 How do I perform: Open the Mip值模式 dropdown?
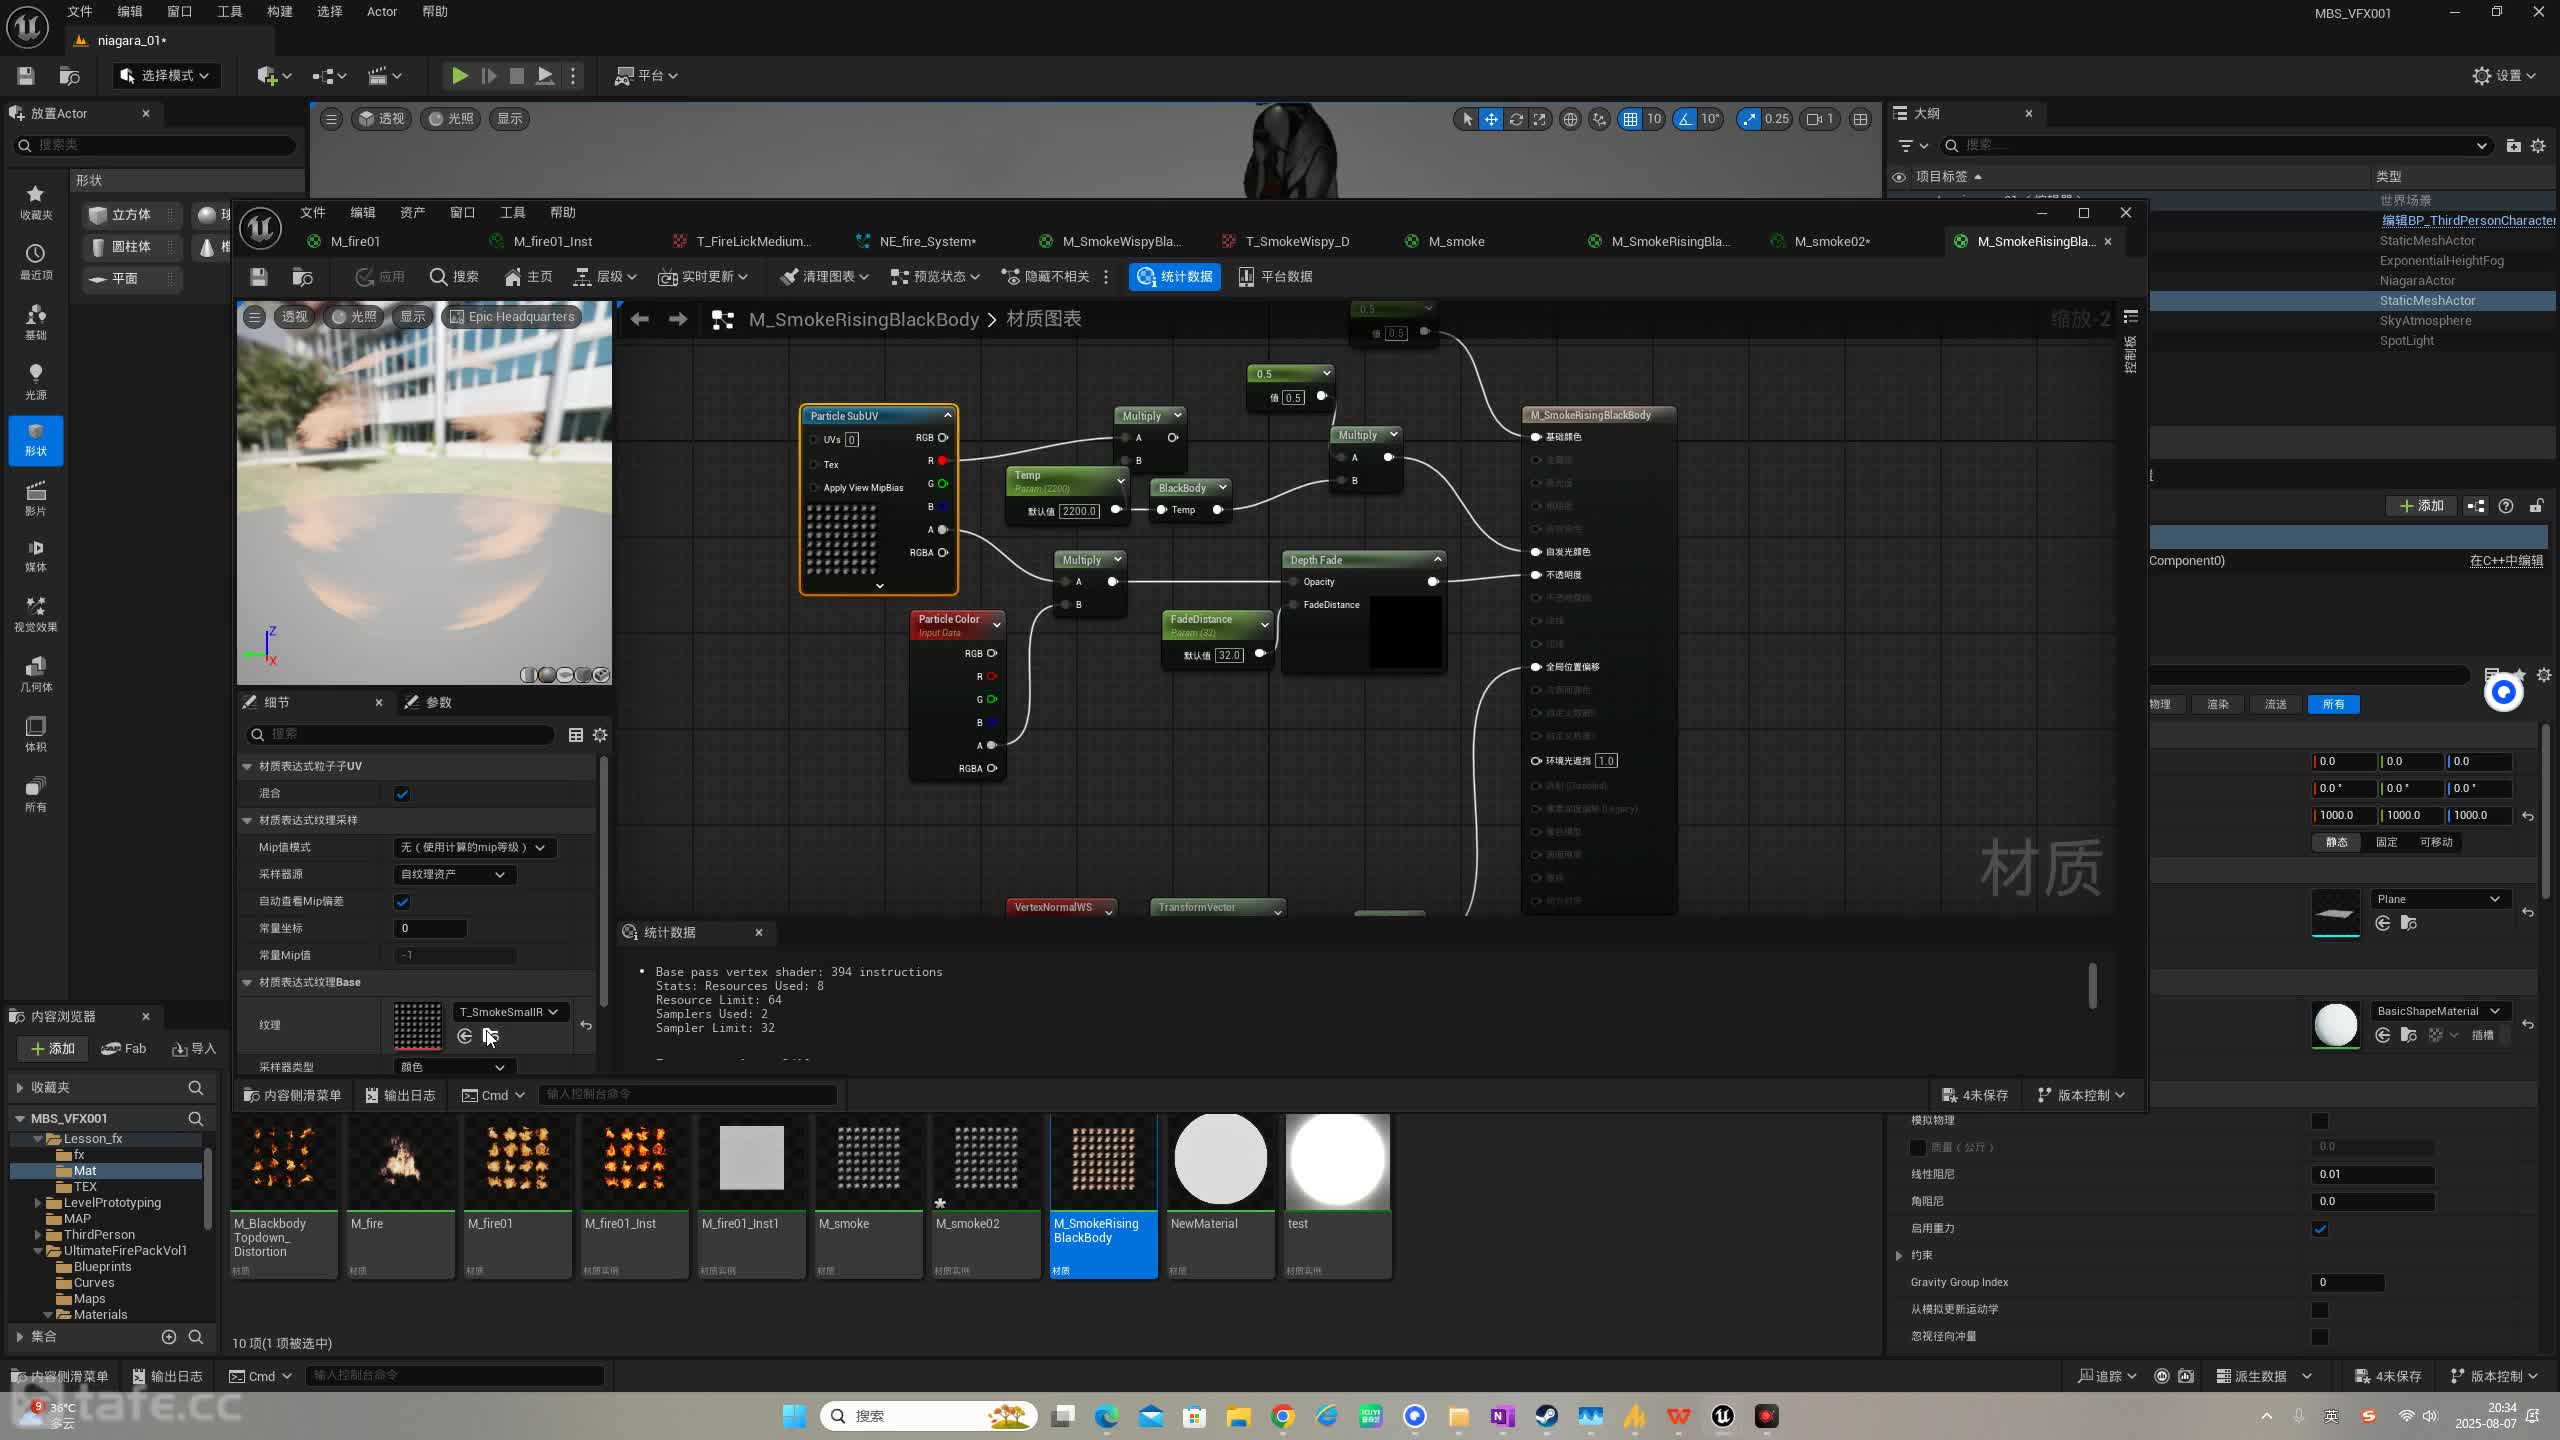click(474, 848)
